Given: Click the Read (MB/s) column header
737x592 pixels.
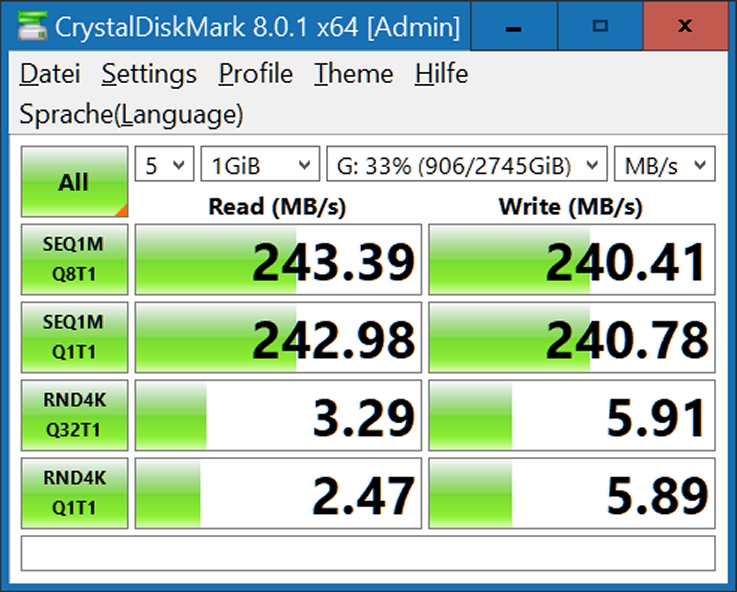Looking at the screenshot, I should tap(277, 206).
